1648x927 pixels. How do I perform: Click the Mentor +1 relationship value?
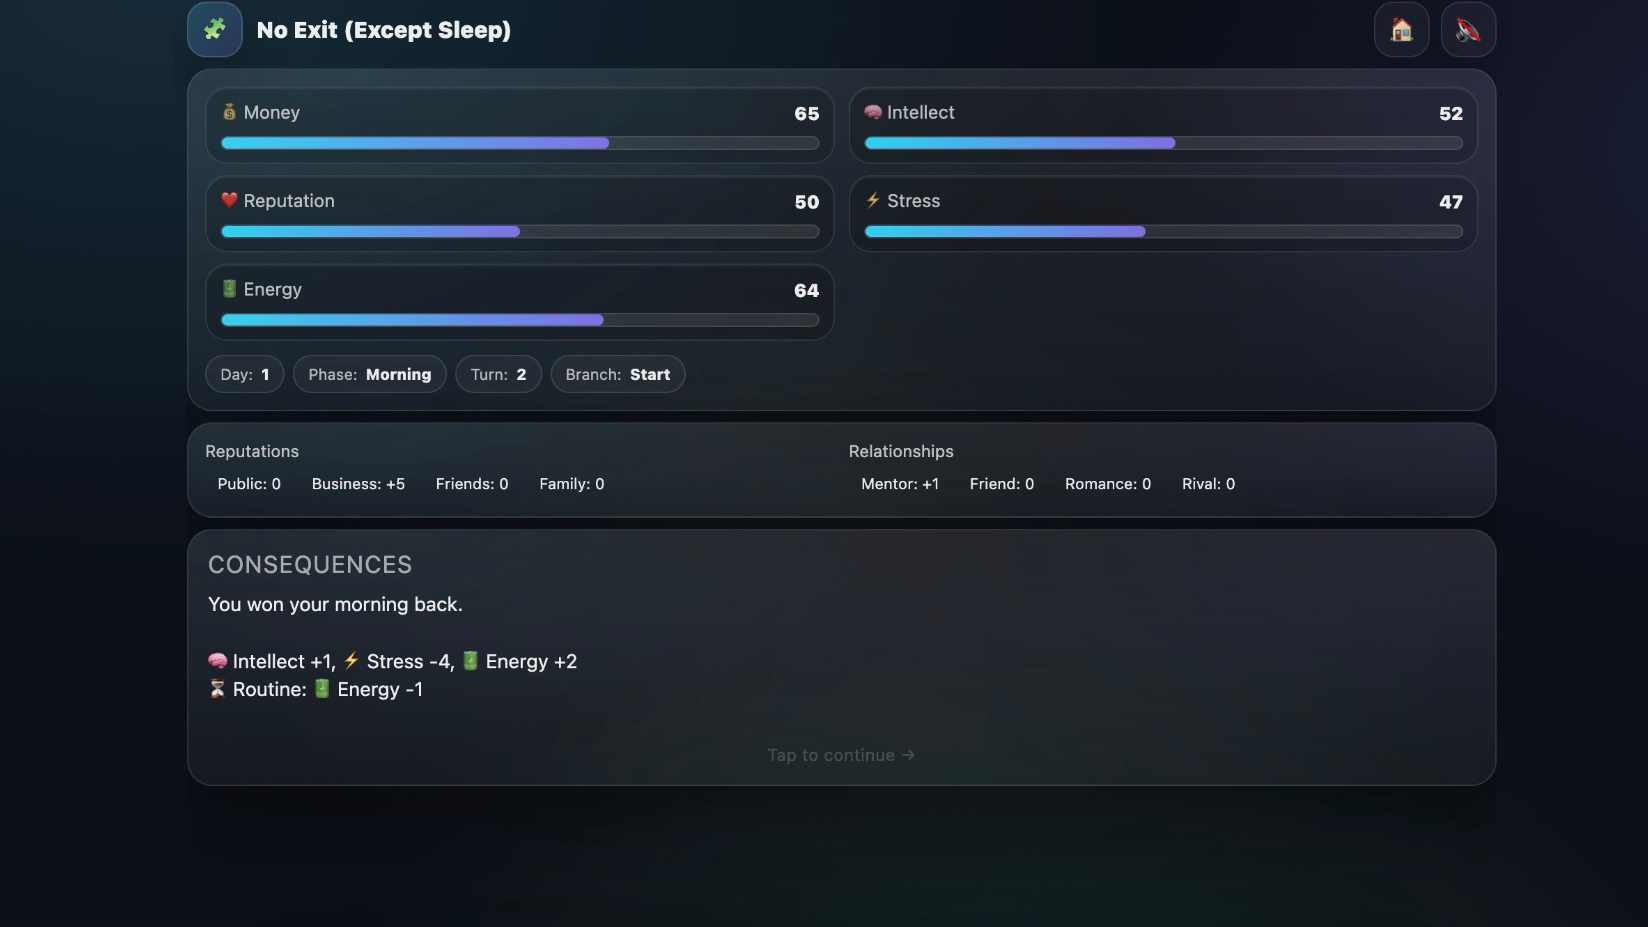(x=900, y=484)
